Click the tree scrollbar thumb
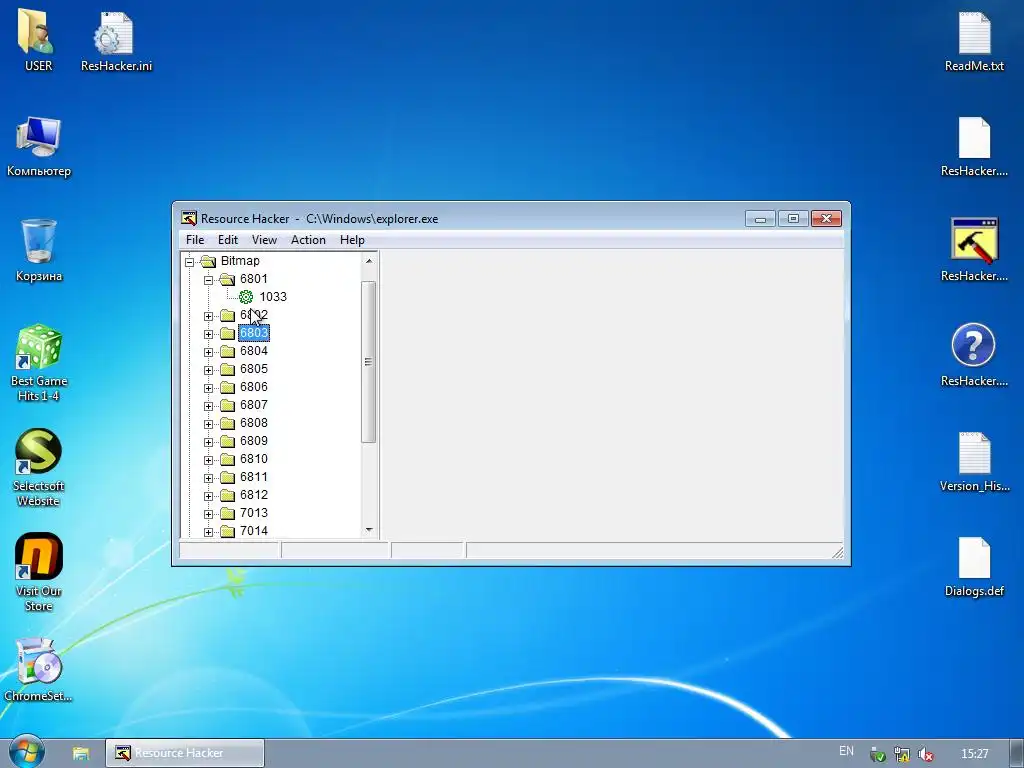The width and height of the screenshot is (1024, 768). (x=368, y=362)
